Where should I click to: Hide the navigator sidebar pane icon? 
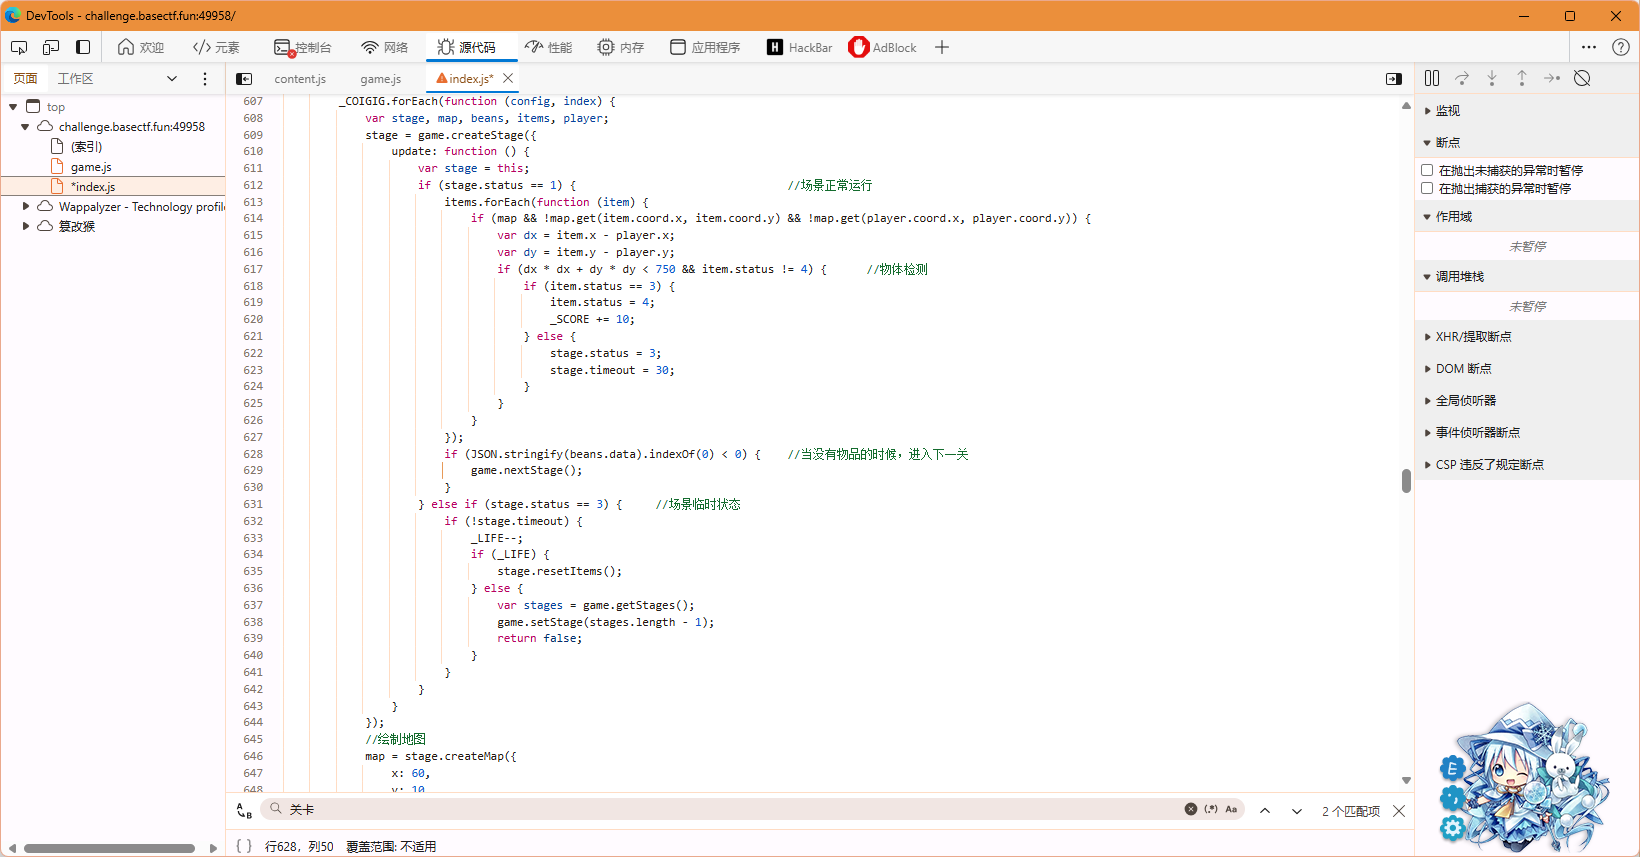click(244, 79)
